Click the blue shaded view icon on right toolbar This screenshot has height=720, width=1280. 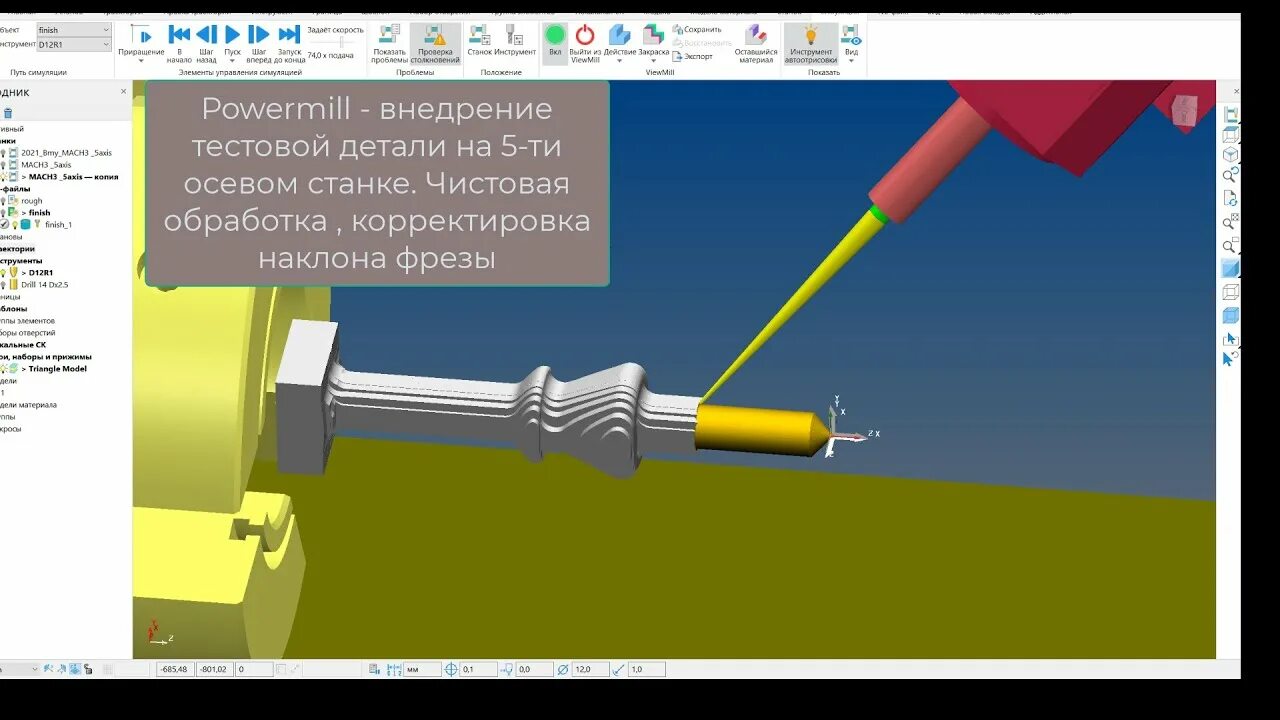click(x=1231, y=268)
